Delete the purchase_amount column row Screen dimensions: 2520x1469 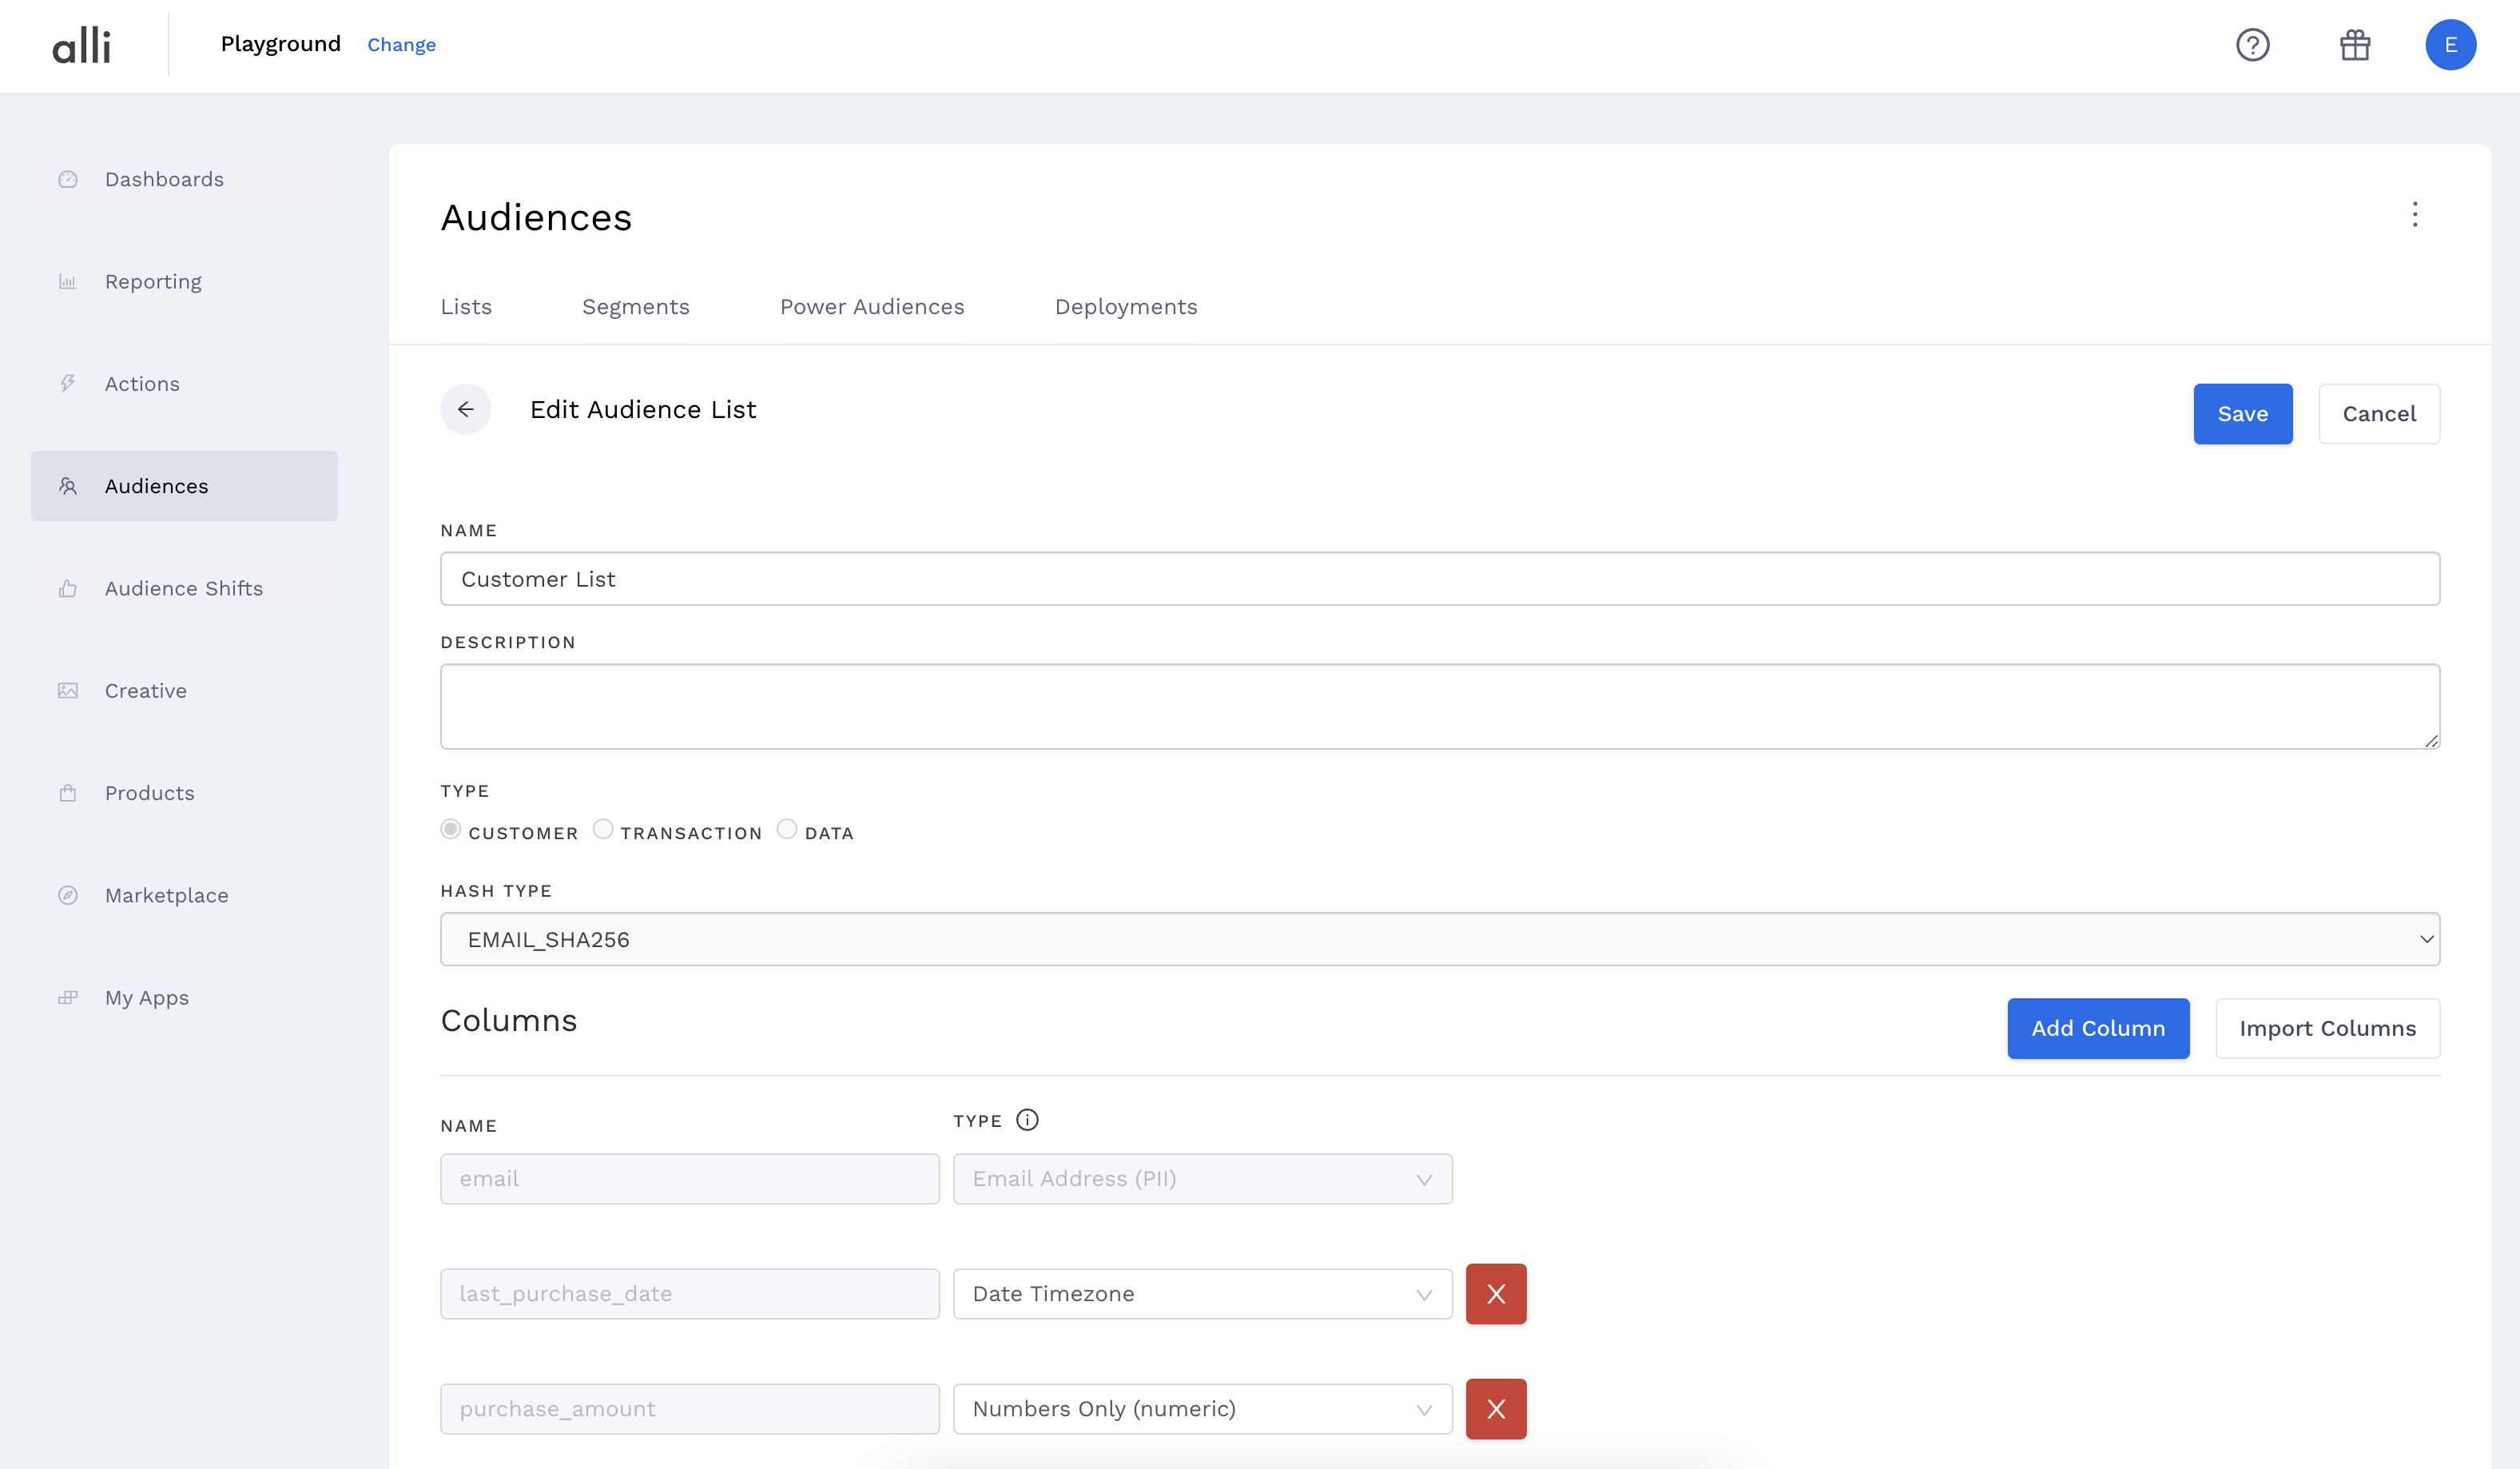pos(1495,1409)
